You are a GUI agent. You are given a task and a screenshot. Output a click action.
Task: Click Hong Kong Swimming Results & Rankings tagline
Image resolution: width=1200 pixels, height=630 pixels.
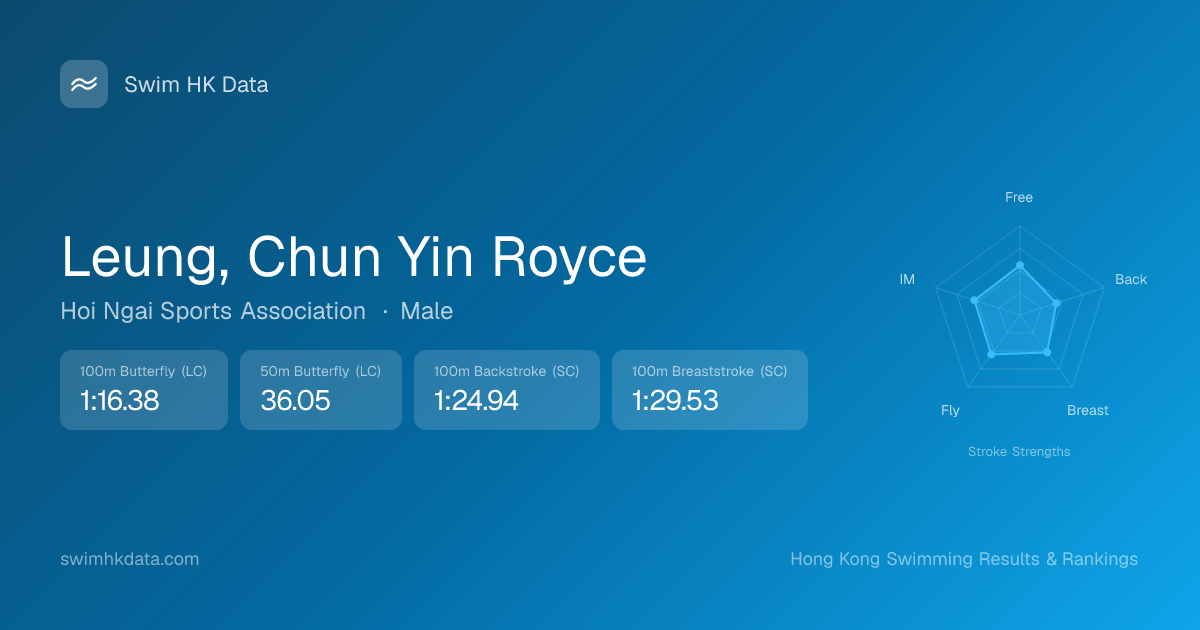964,559
